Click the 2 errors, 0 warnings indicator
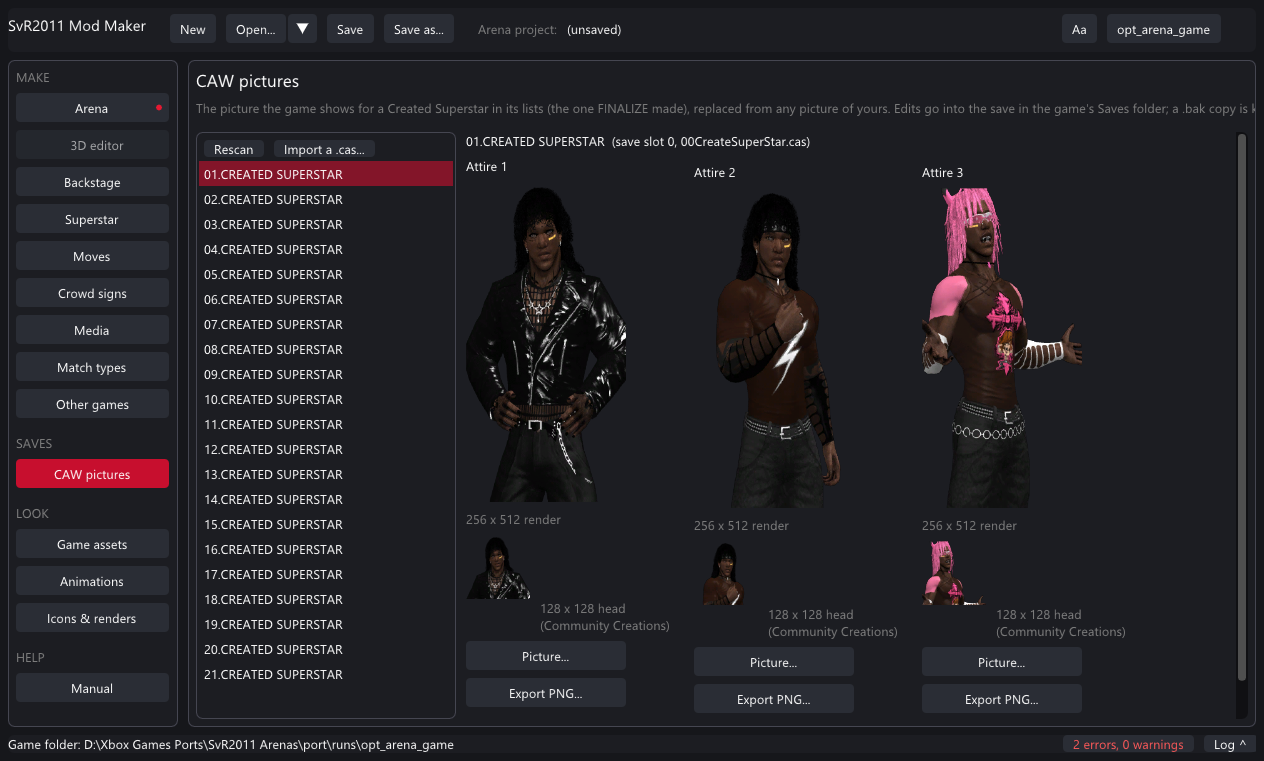Image resolution: width=1264 pixels, height=761 pixels. pyautogui.click(x=1128, y=744)
